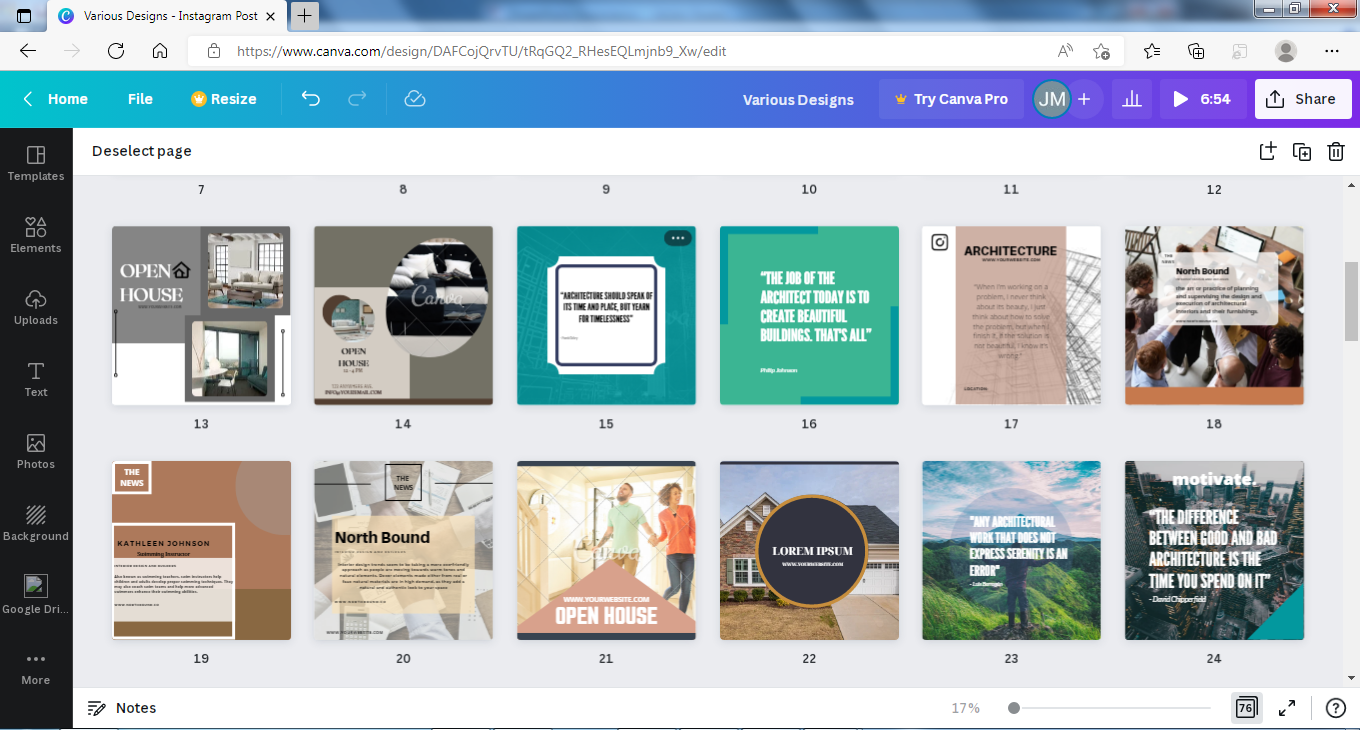Select page 17 Architecture thumbnail

[1011, 315]
